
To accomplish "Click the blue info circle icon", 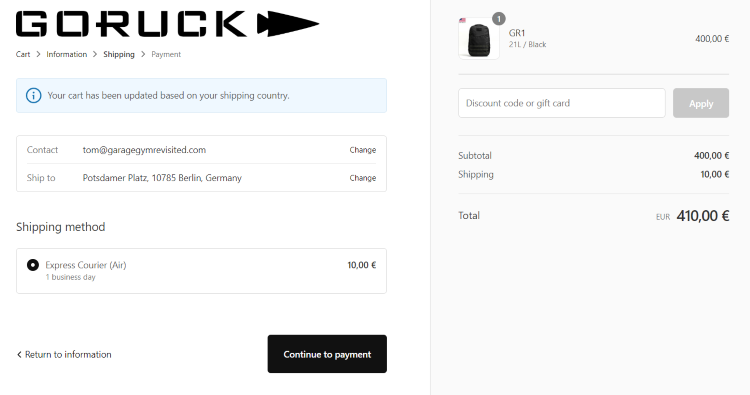I will (33, 95).
